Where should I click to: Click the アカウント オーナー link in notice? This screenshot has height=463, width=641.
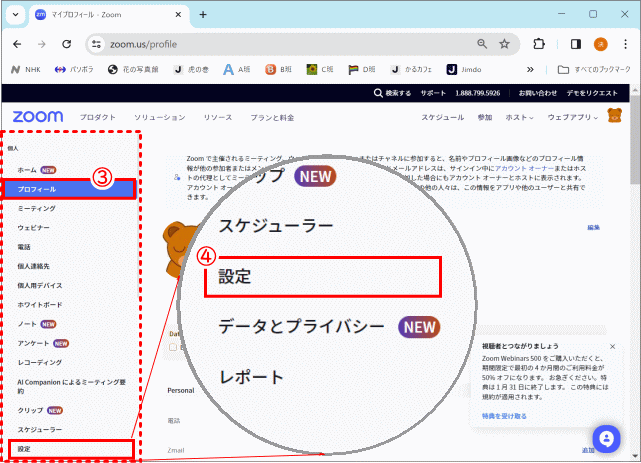524,168
